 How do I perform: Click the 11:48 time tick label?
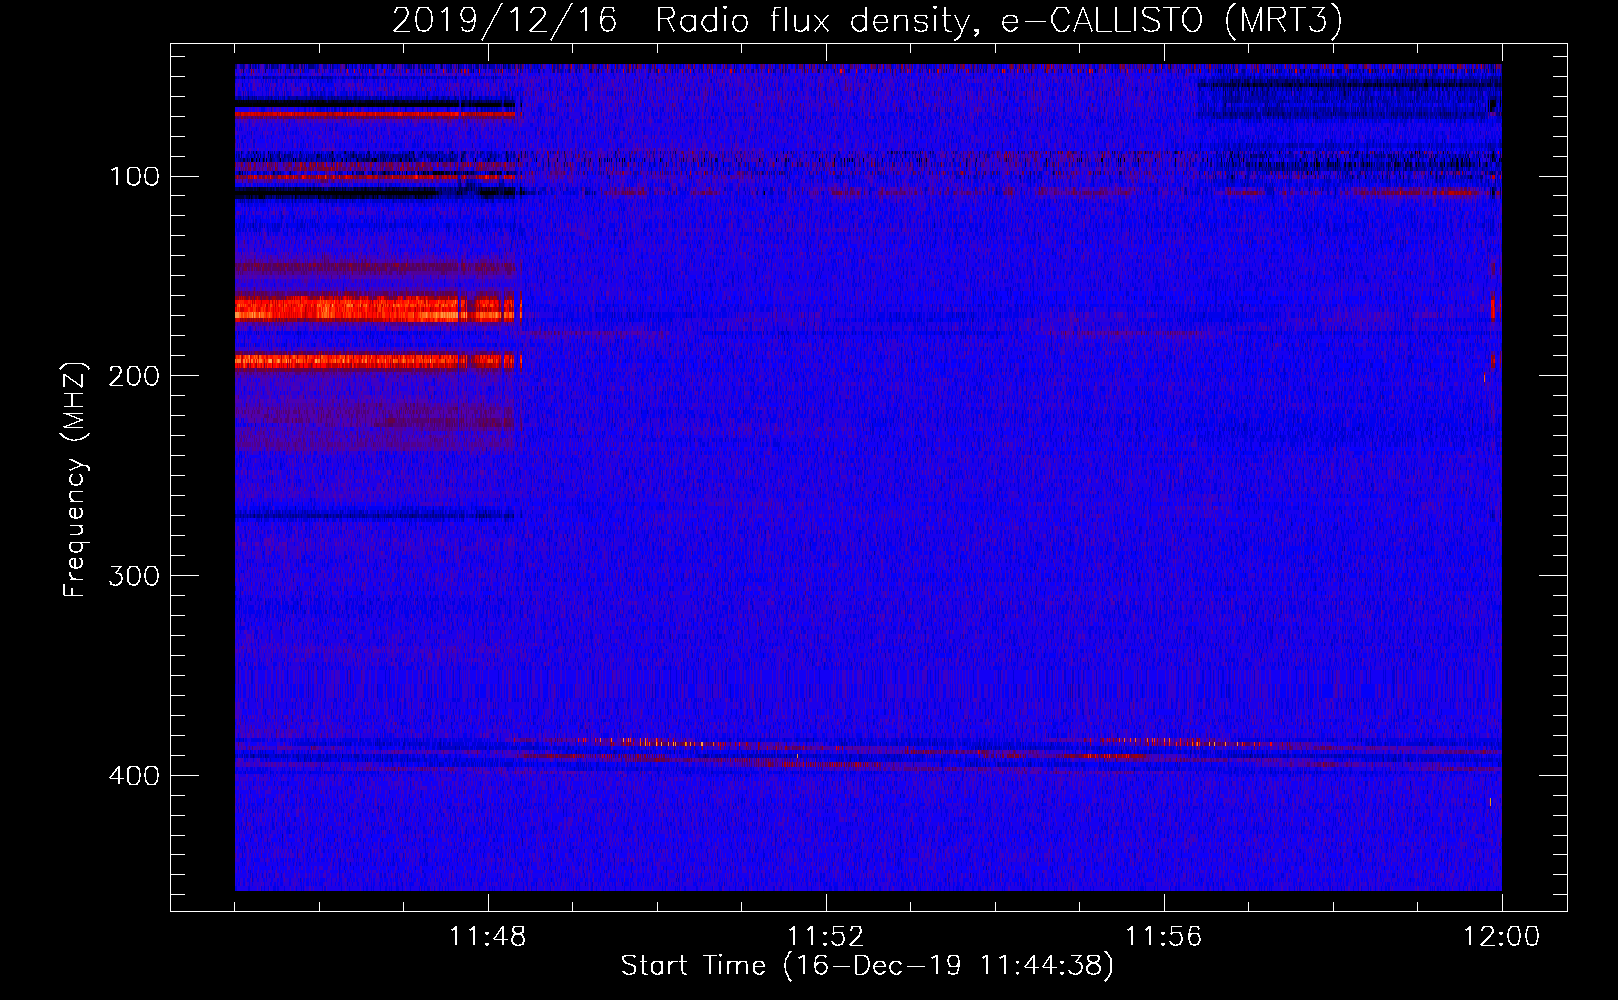click(x=487, y=937)
